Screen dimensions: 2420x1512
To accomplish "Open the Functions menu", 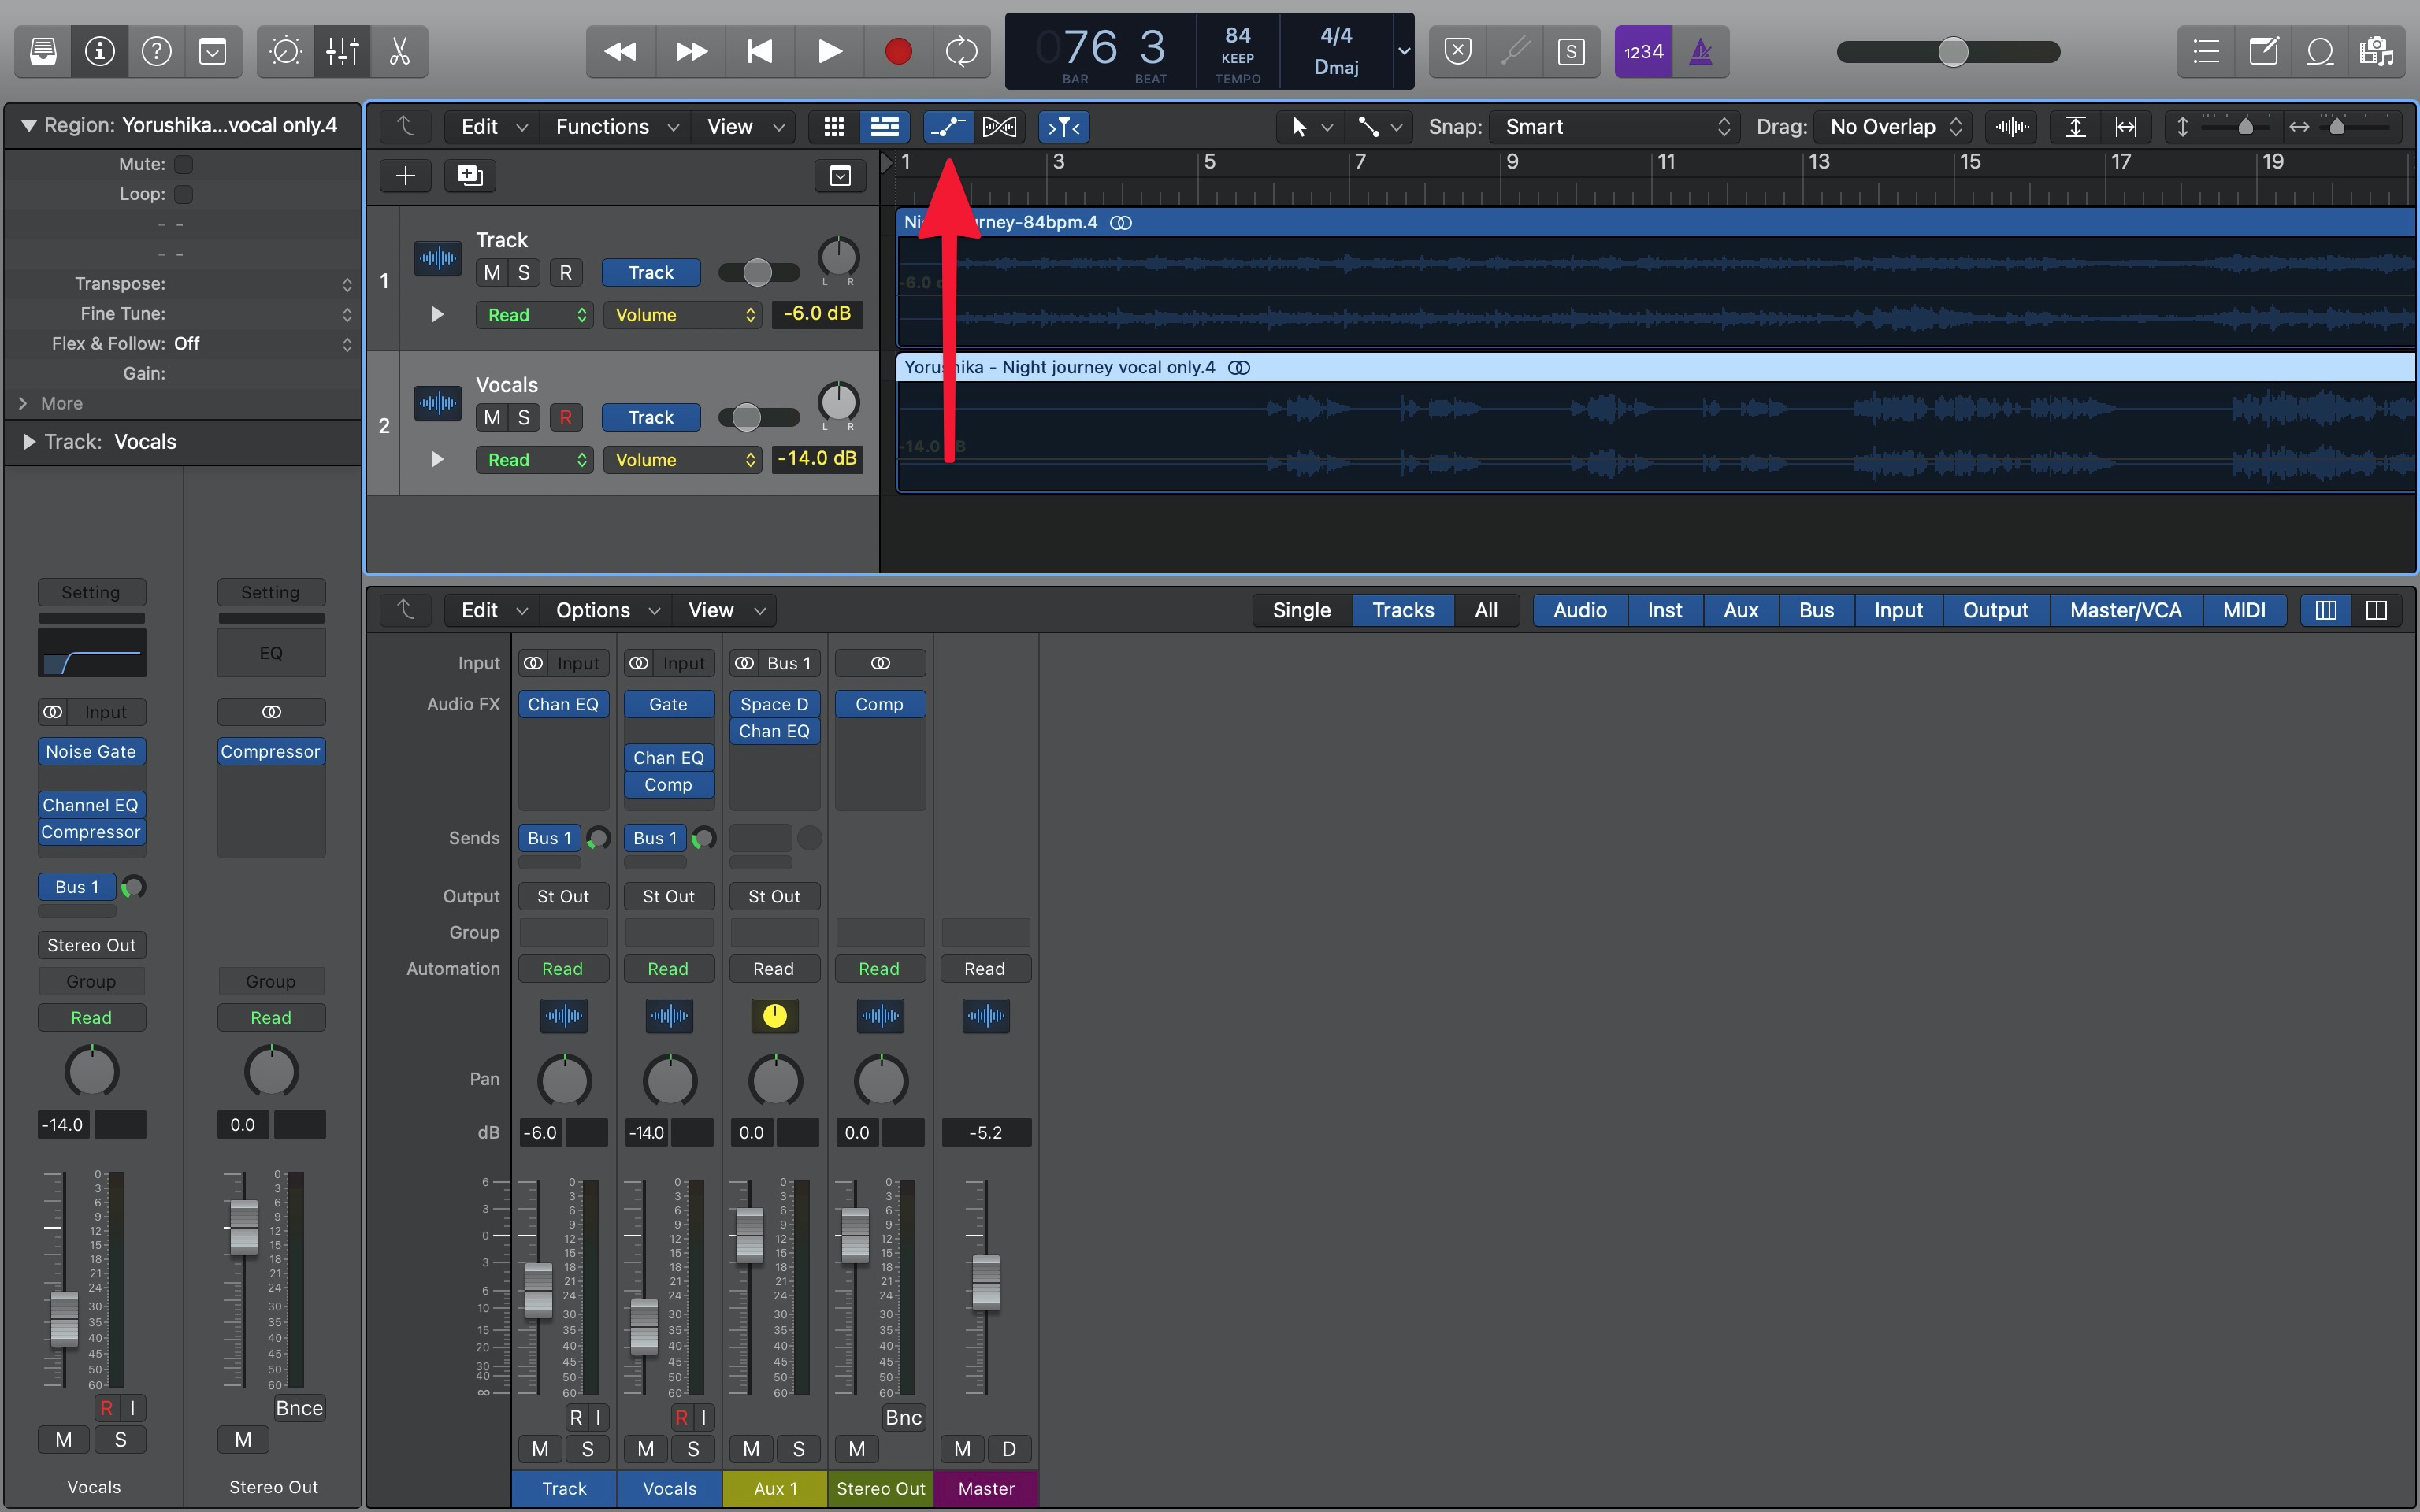I will (616, 127).
